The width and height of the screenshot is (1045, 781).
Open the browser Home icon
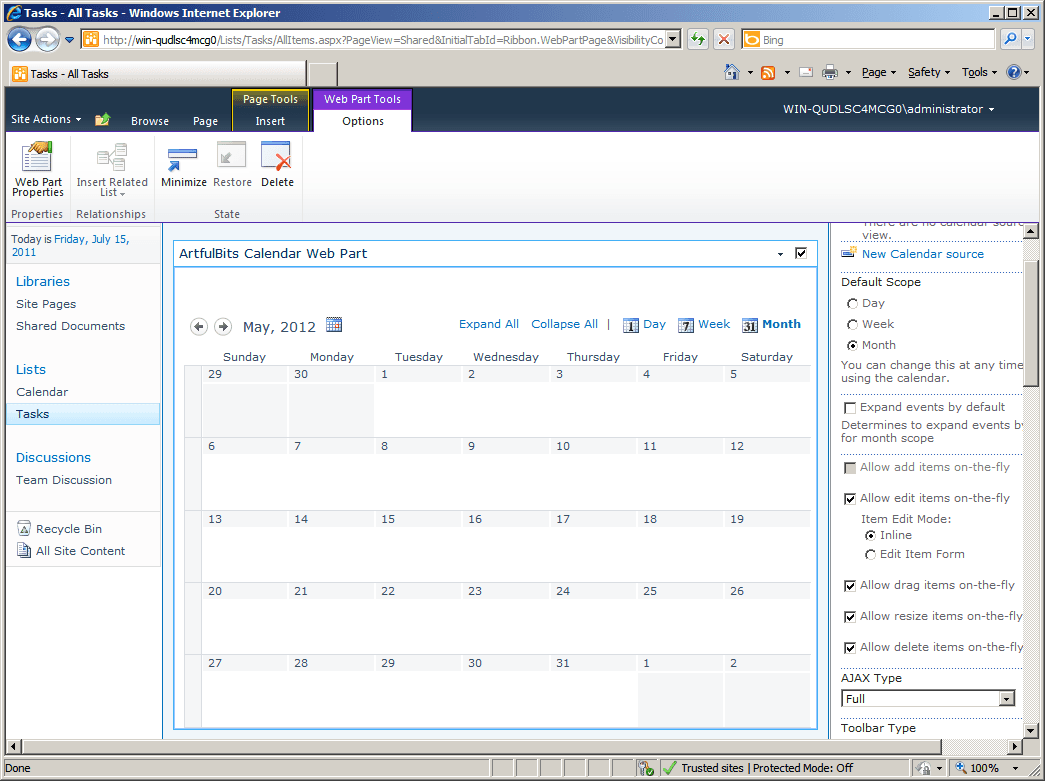click(x=731, y=72)
